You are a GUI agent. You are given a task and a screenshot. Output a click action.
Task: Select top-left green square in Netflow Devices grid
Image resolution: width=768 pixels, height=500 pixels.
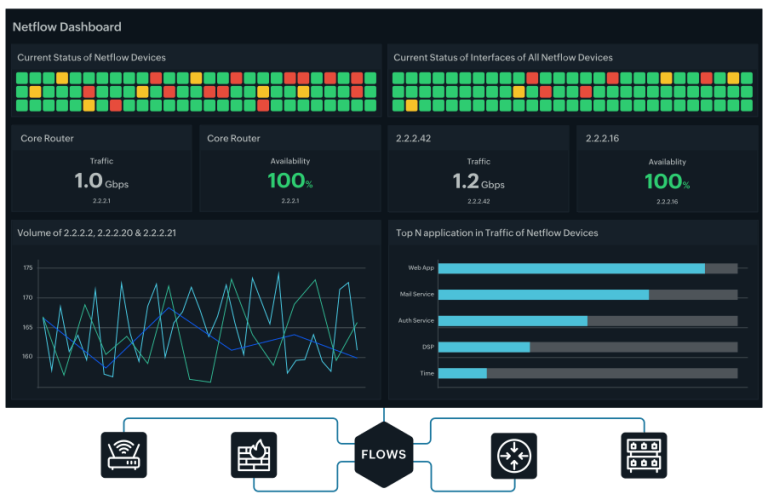point(22,78)
